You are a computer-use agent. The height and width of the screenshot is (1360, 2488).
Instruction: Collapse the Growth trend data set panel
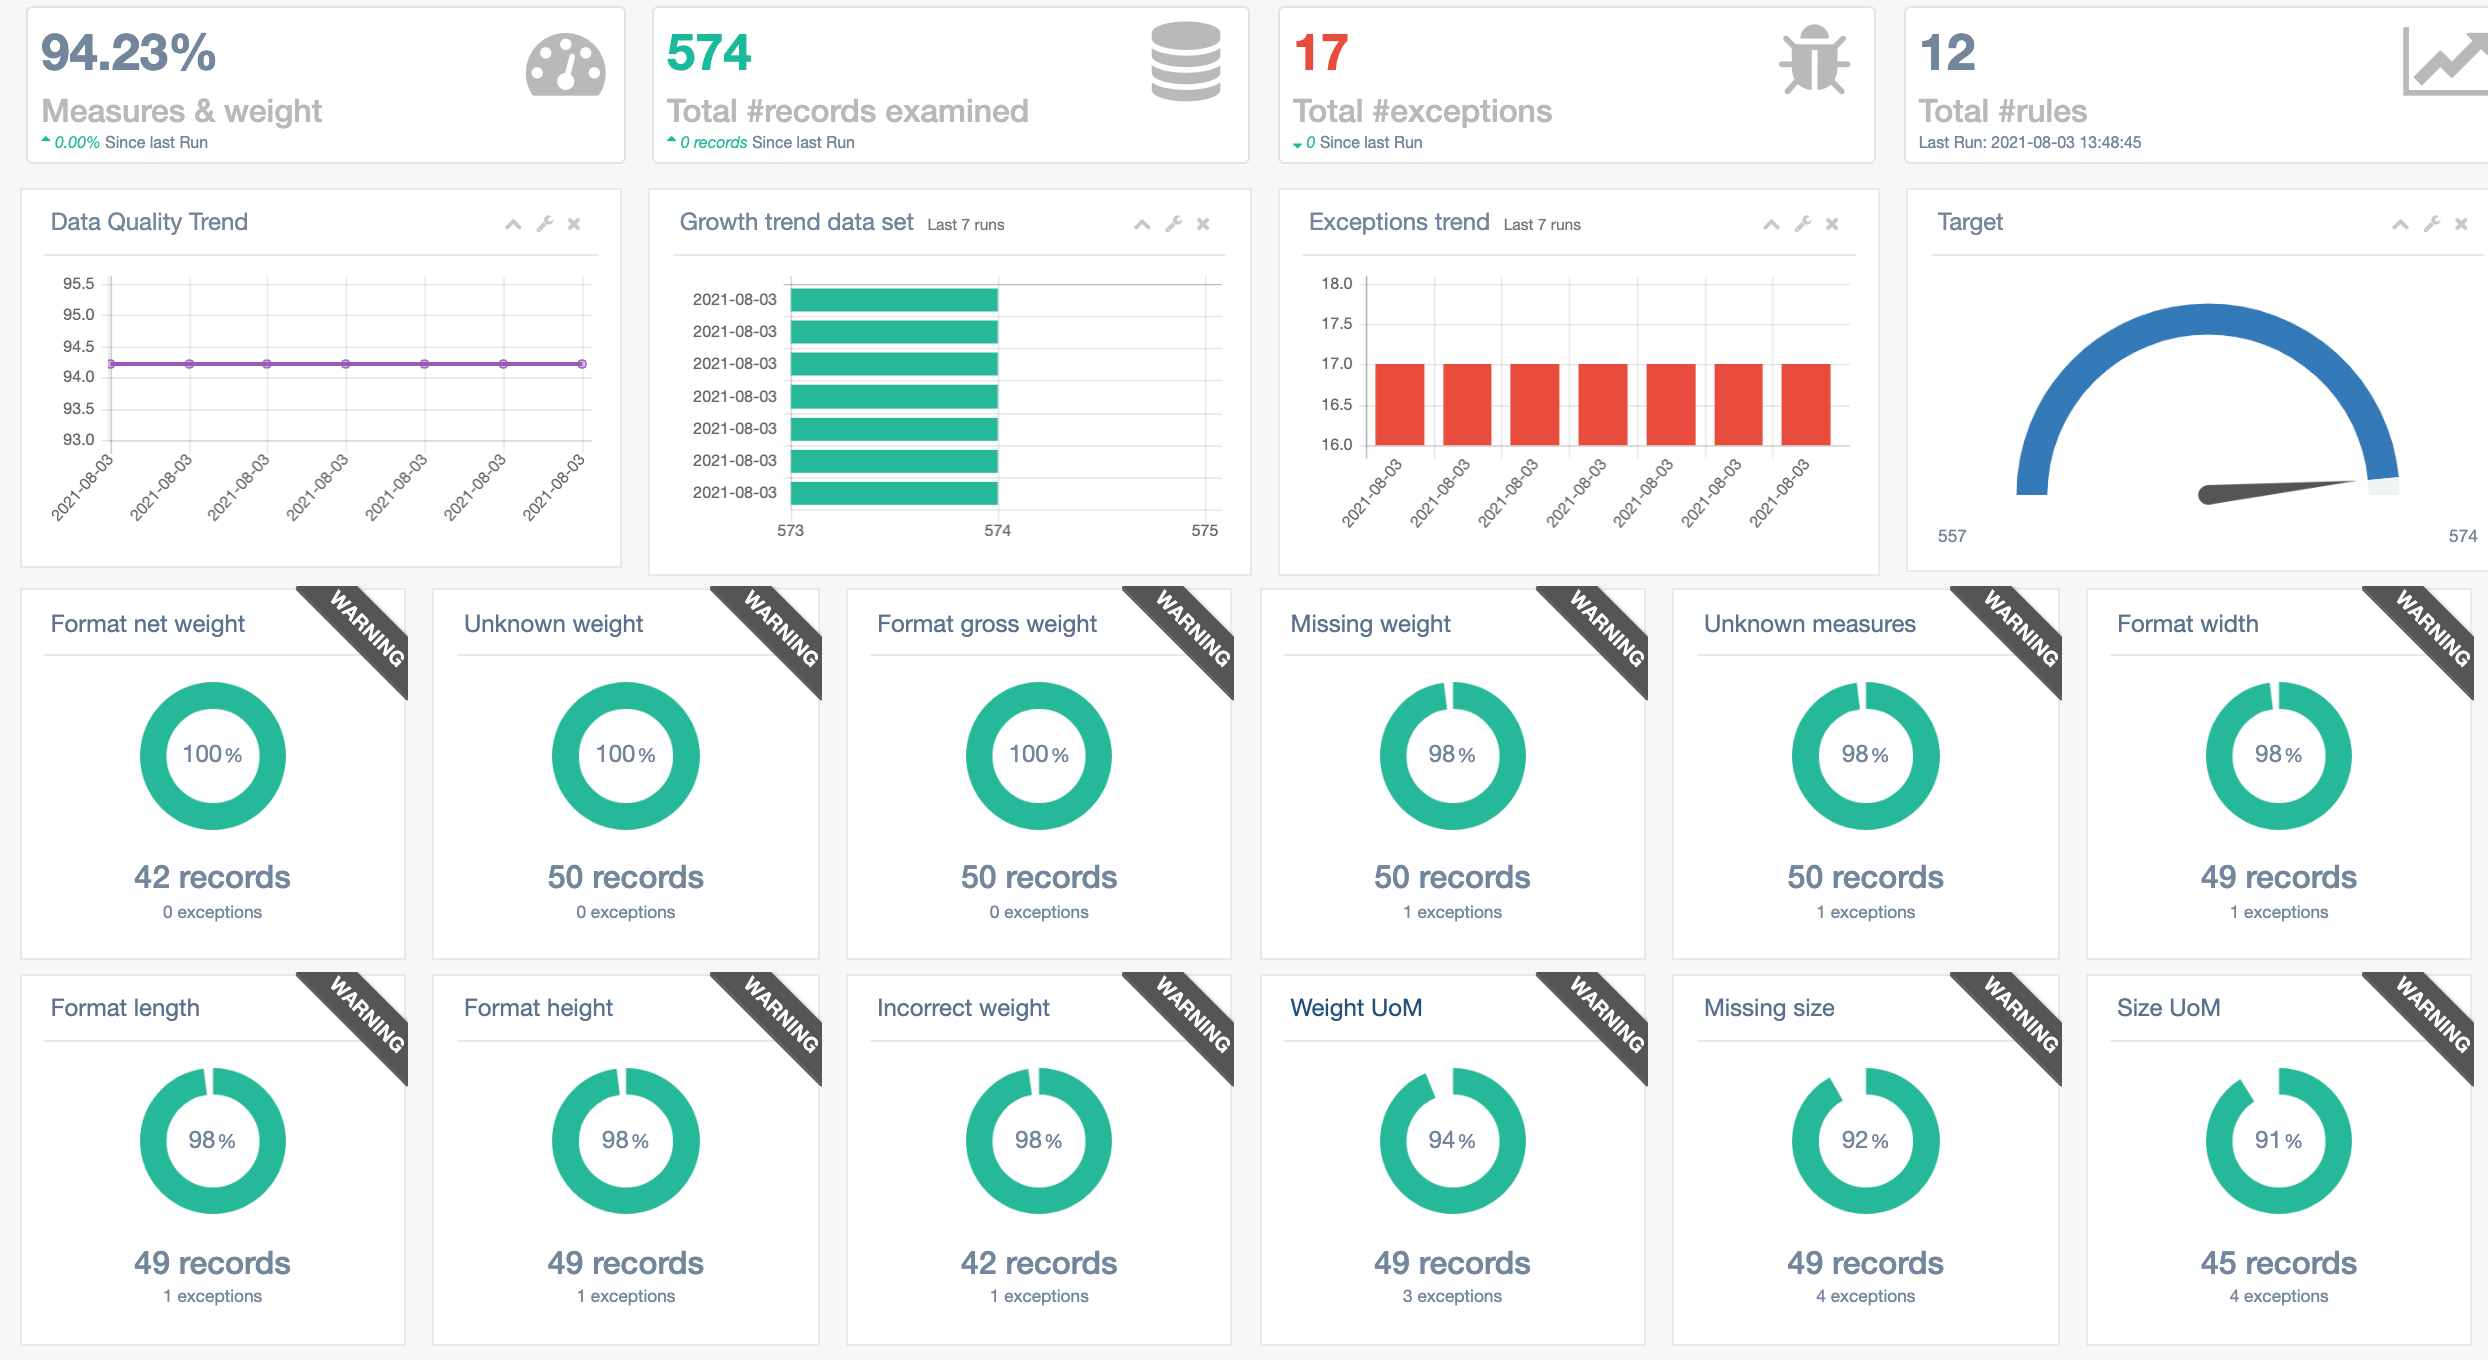tap(1142, 224)
